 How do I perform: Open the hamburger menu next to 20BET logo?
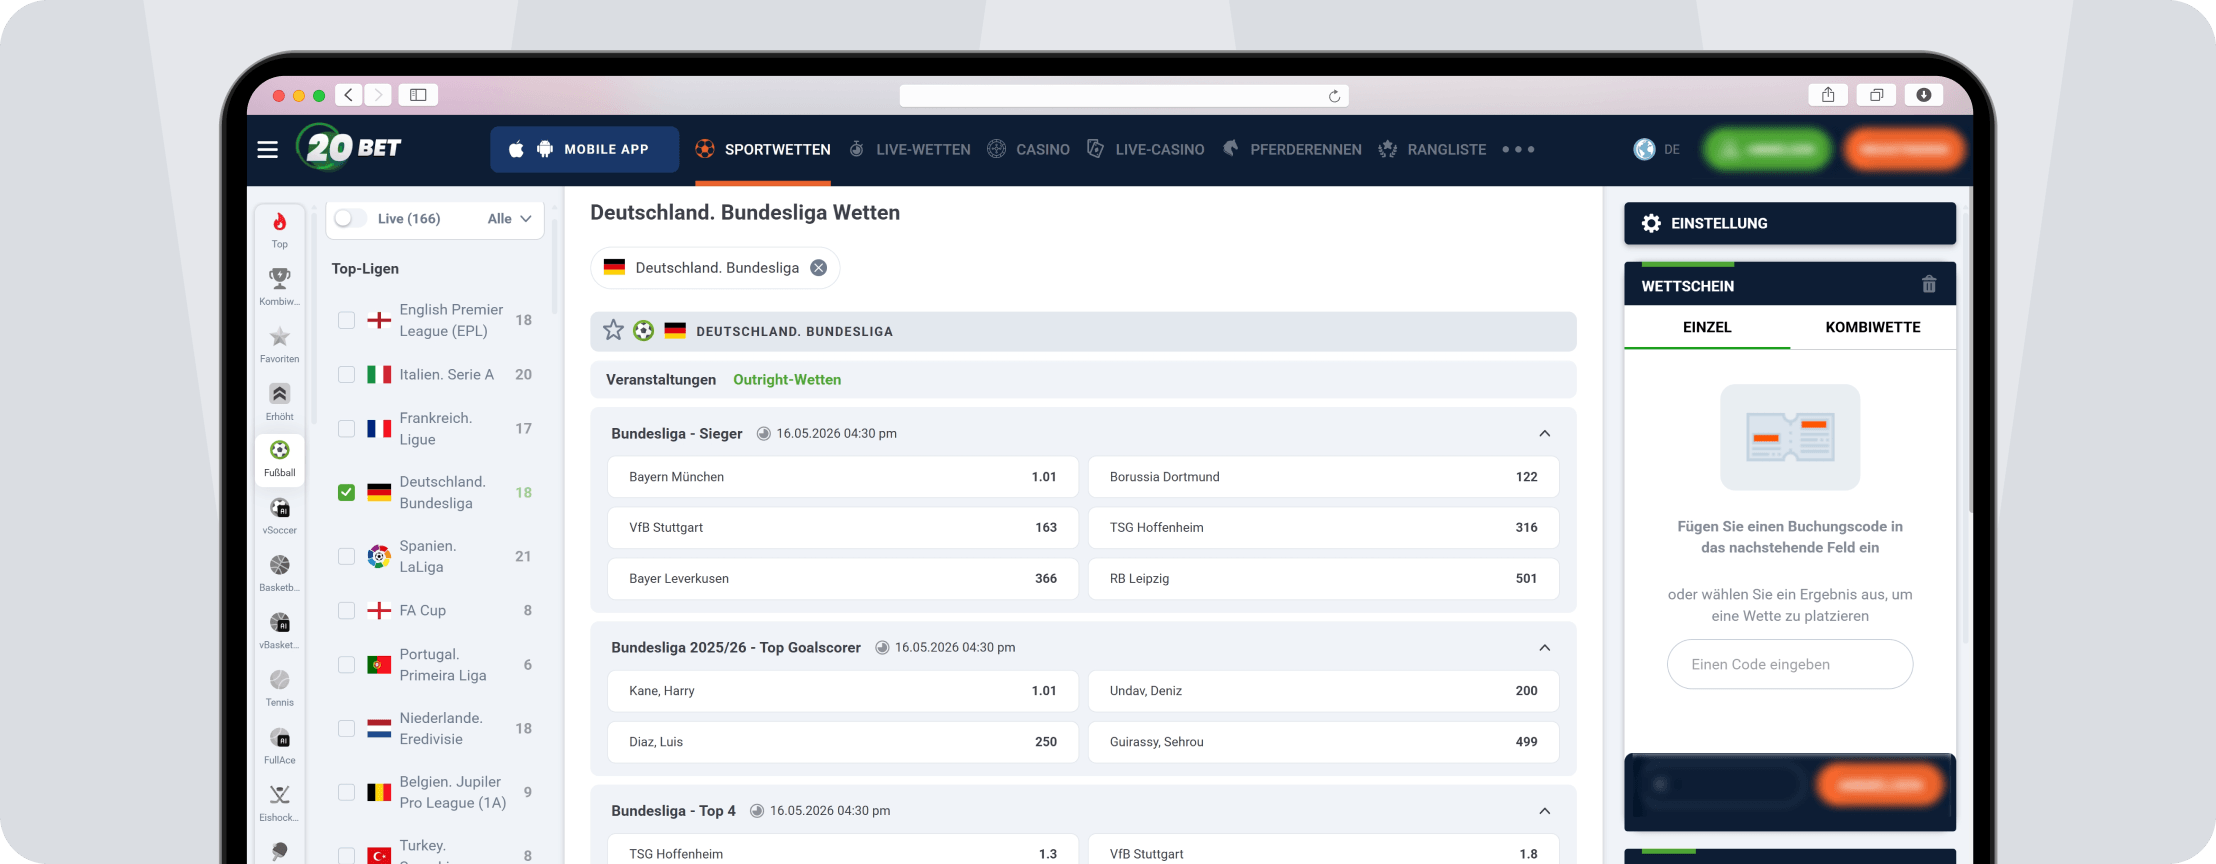[267, 149]
